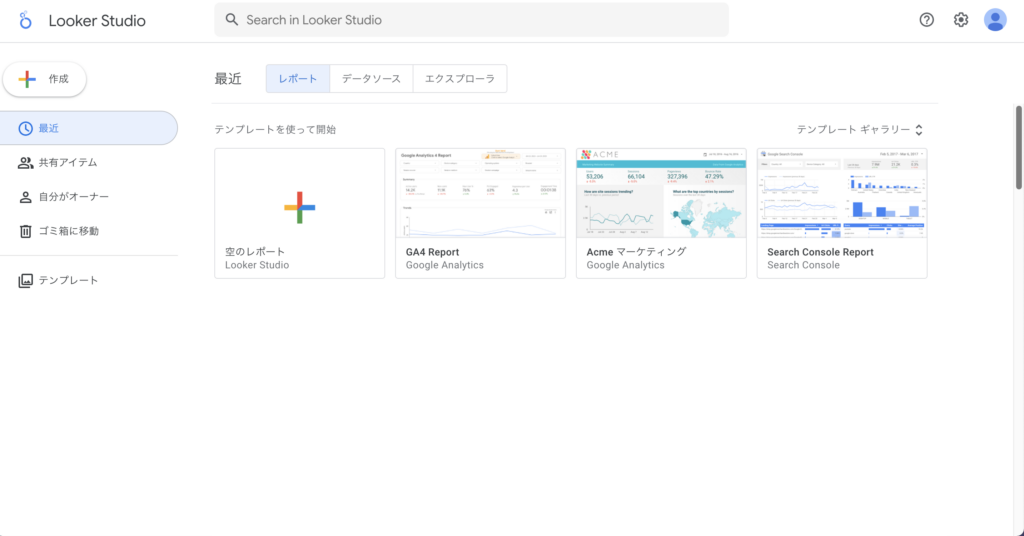1024x536 pixels.
Task: Click the person icon beside 自分がオーナー
Action: click(25, 197)
